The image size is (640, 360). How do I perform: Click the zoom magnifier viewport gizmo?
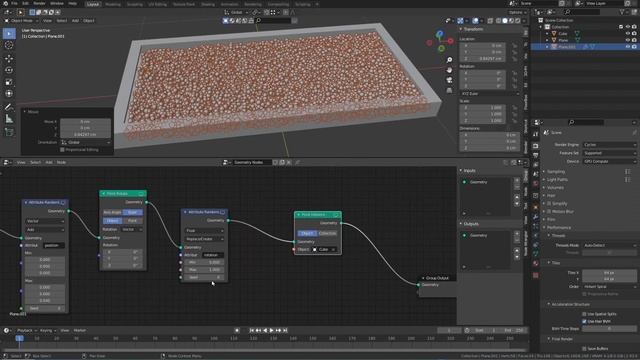click(x=449, y=60)
